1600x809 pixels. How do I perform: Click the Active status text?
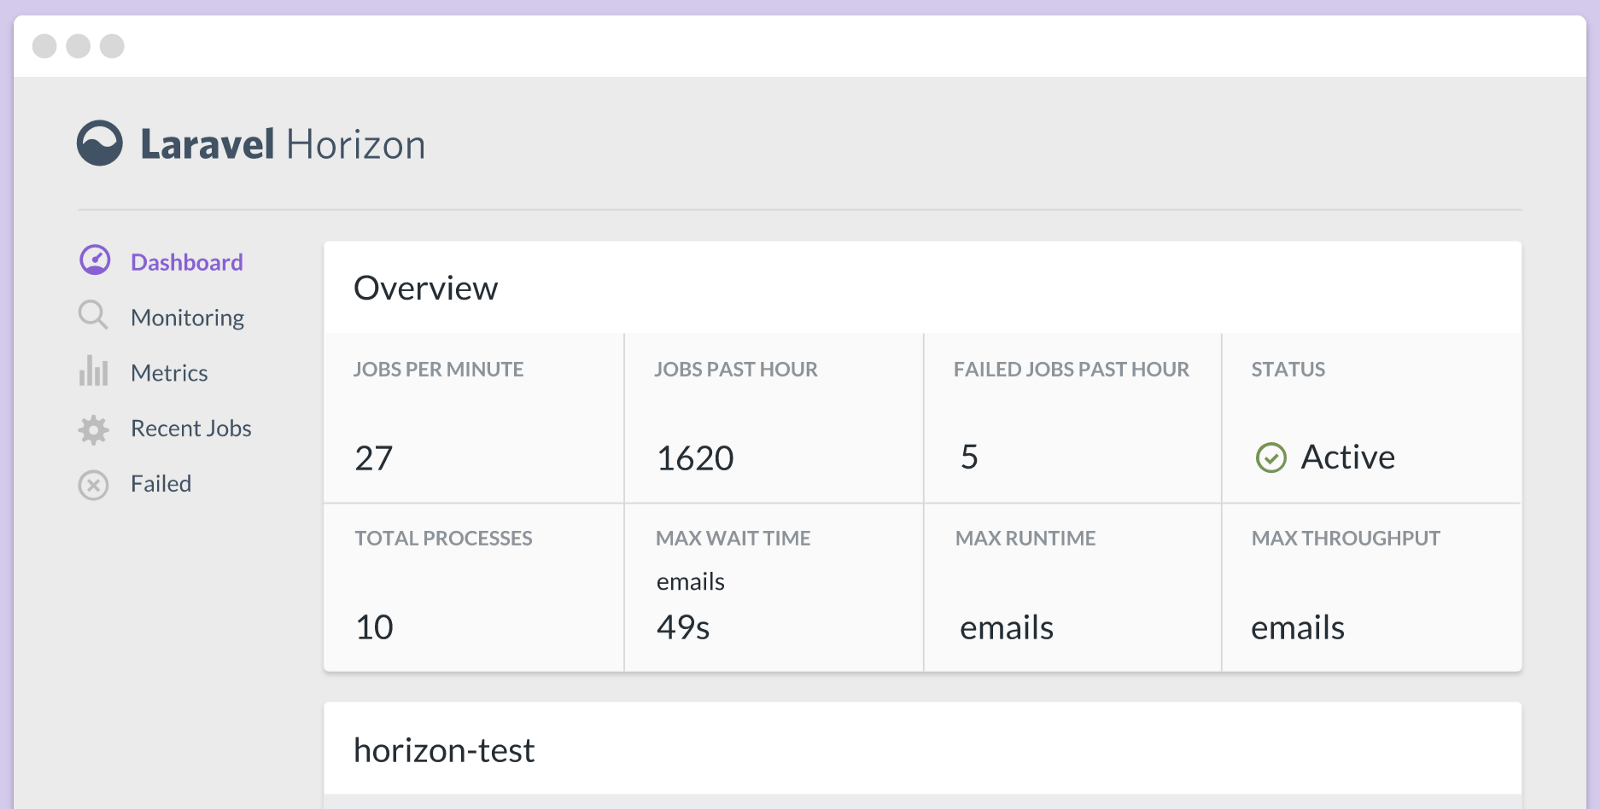pyautogui.click(x=1348, y=457)
